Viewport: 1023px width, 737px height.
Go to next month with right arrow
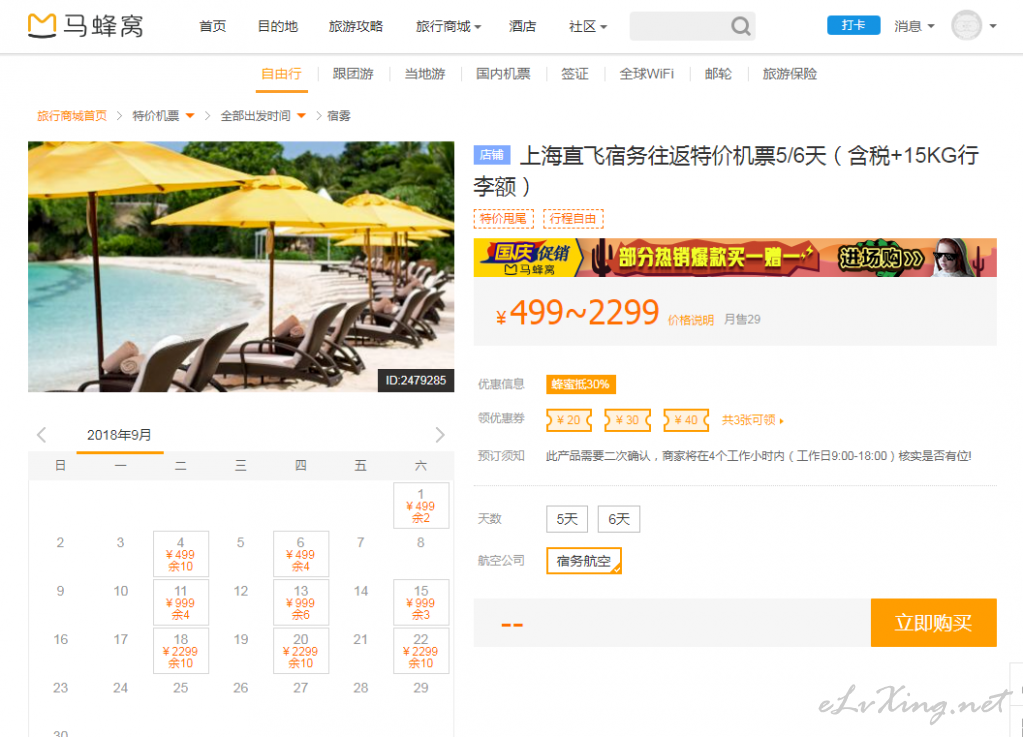click(x=440, y=435)
